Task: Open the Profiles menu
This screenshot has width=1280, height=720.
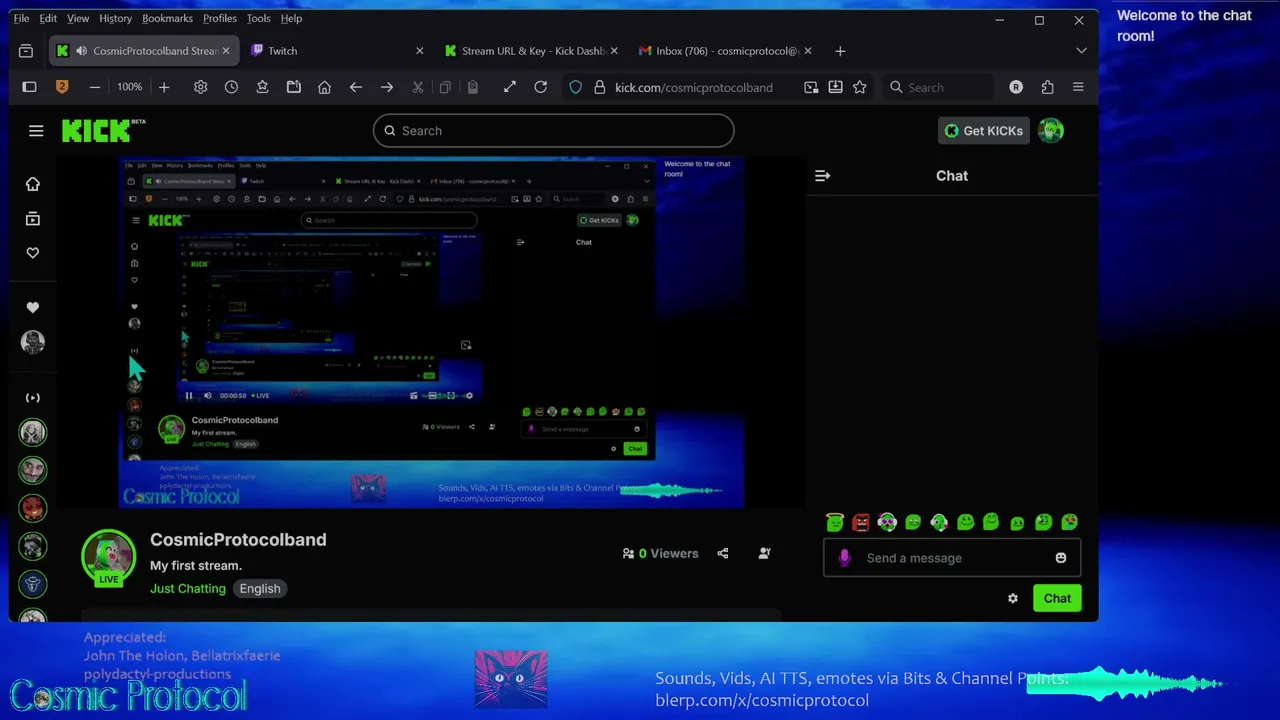Action: pyautogui.click(x=220, y=18)
